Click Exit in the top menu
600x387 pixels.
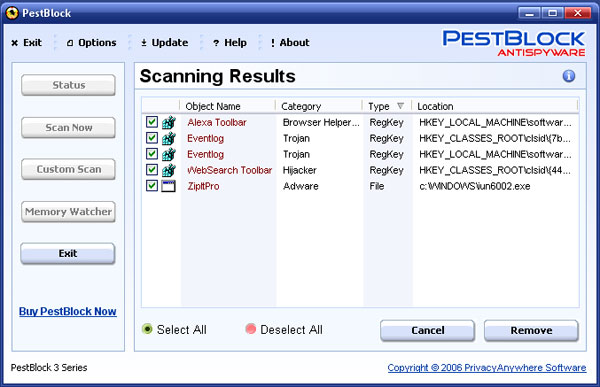26,42
